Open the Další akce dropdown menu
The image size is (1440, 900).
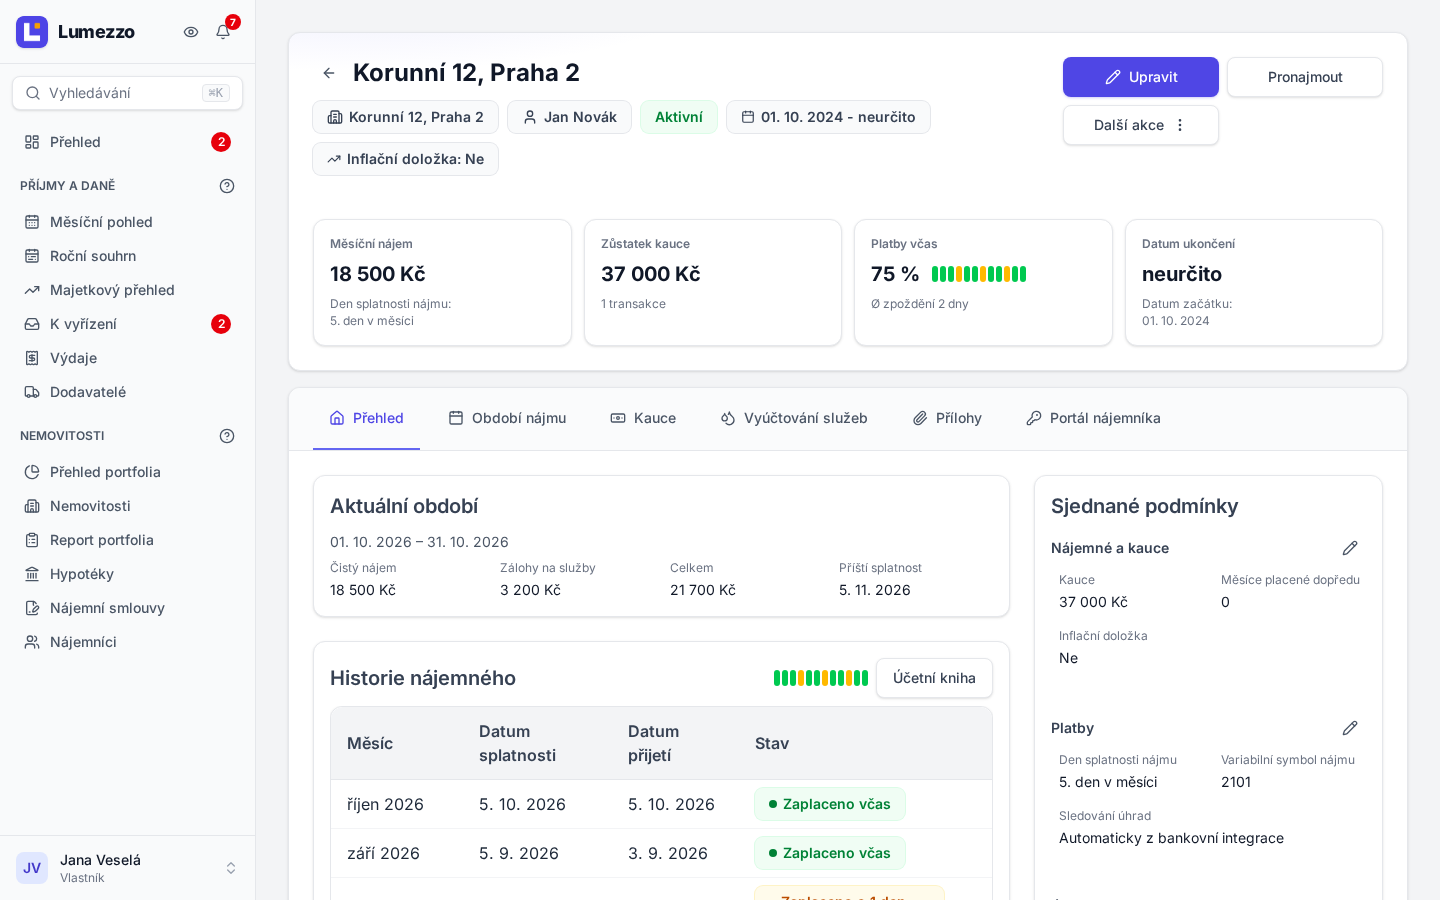[1141, 125]
